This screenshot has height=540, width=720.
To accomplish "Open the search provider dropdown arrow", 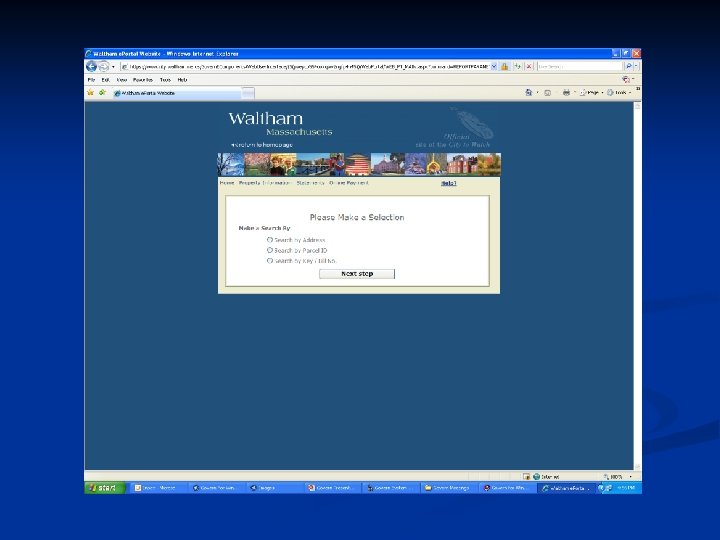I will tap(636, 67).
